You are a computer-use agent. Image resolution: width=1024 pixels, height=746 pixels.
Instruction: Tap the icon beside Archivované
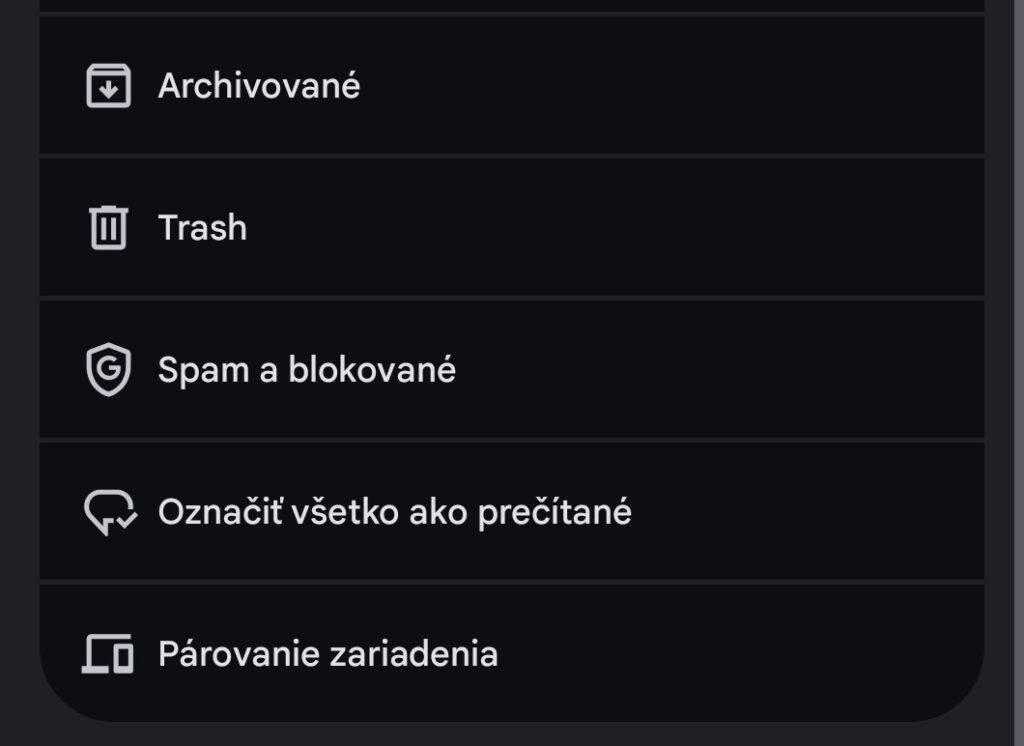110,86
